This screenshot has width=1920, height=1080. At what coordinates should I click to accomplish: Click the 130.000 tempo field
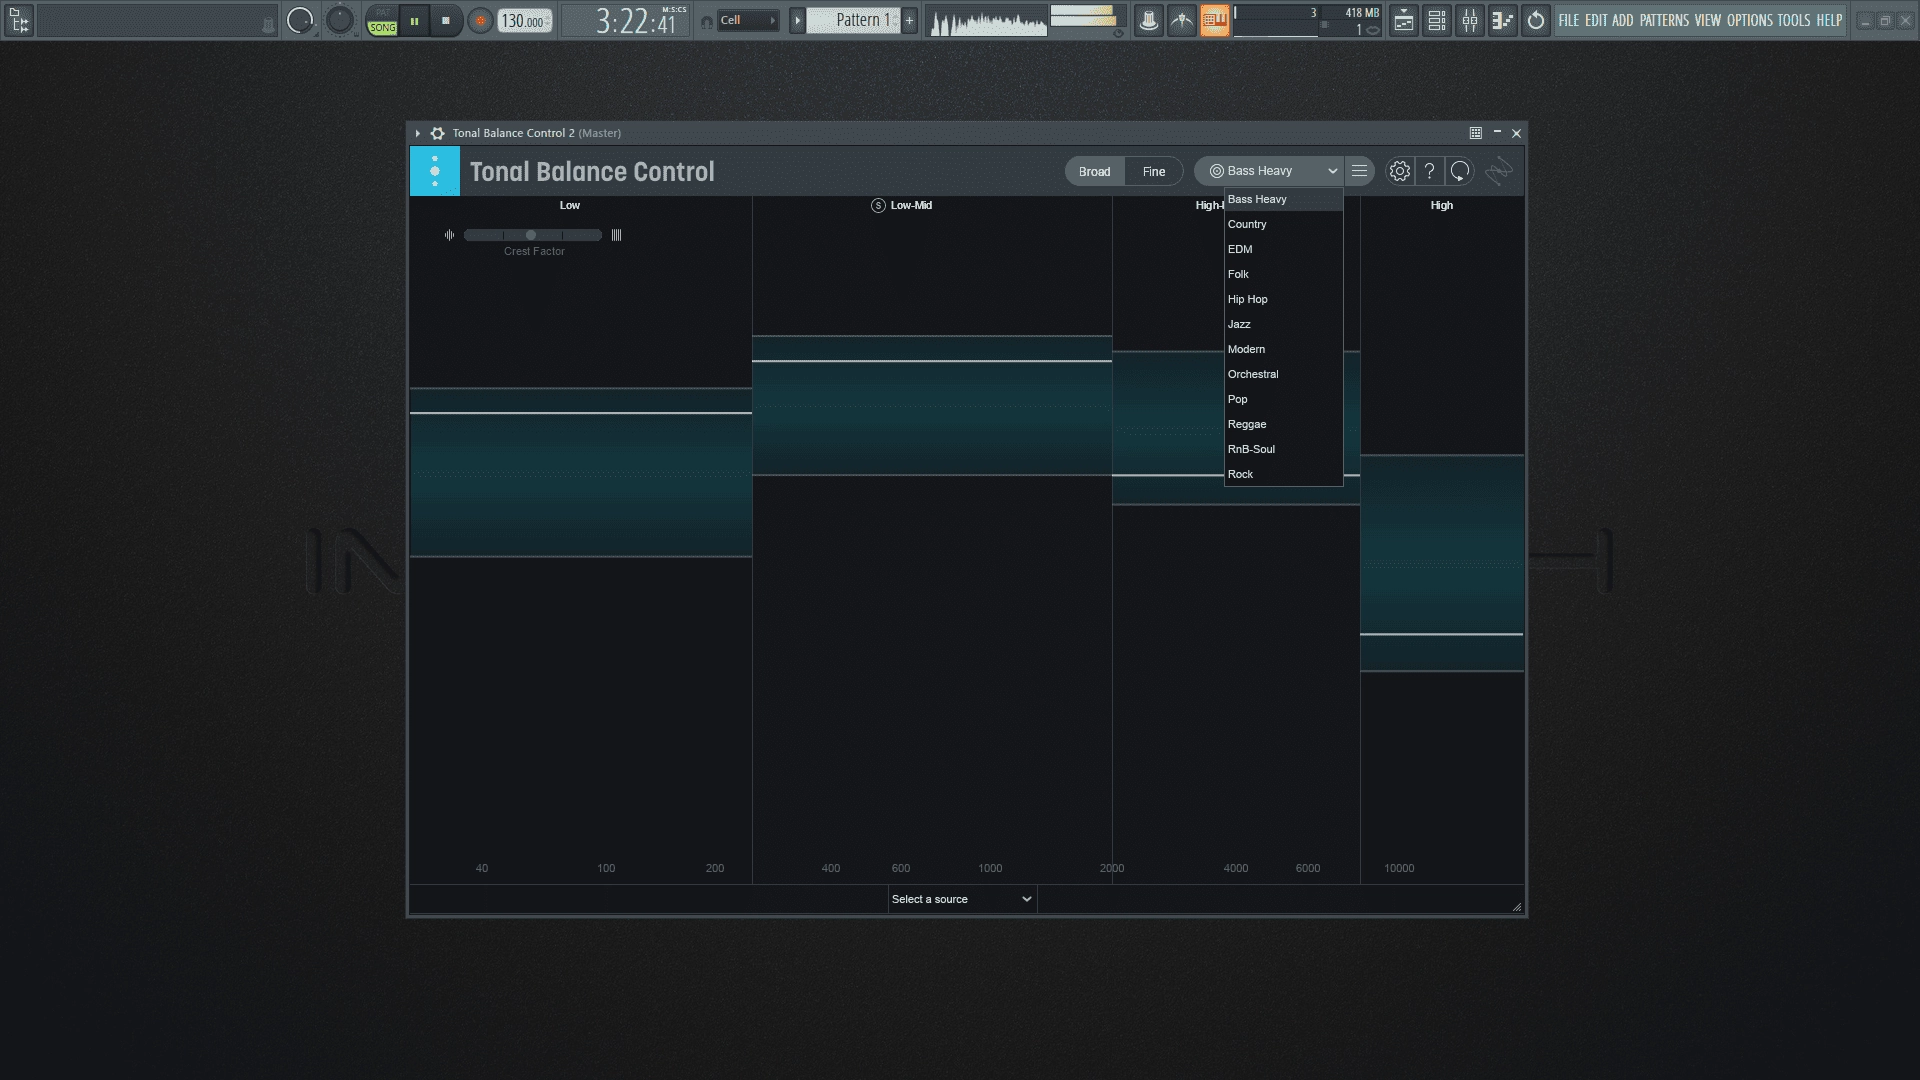[525, 21]
